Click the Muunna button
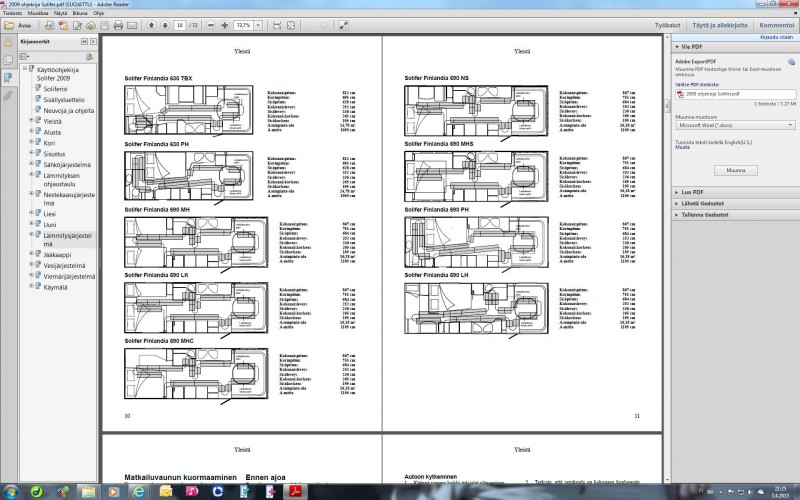The width and height of the screenshot is (800, 500). (x=735, y=171)
